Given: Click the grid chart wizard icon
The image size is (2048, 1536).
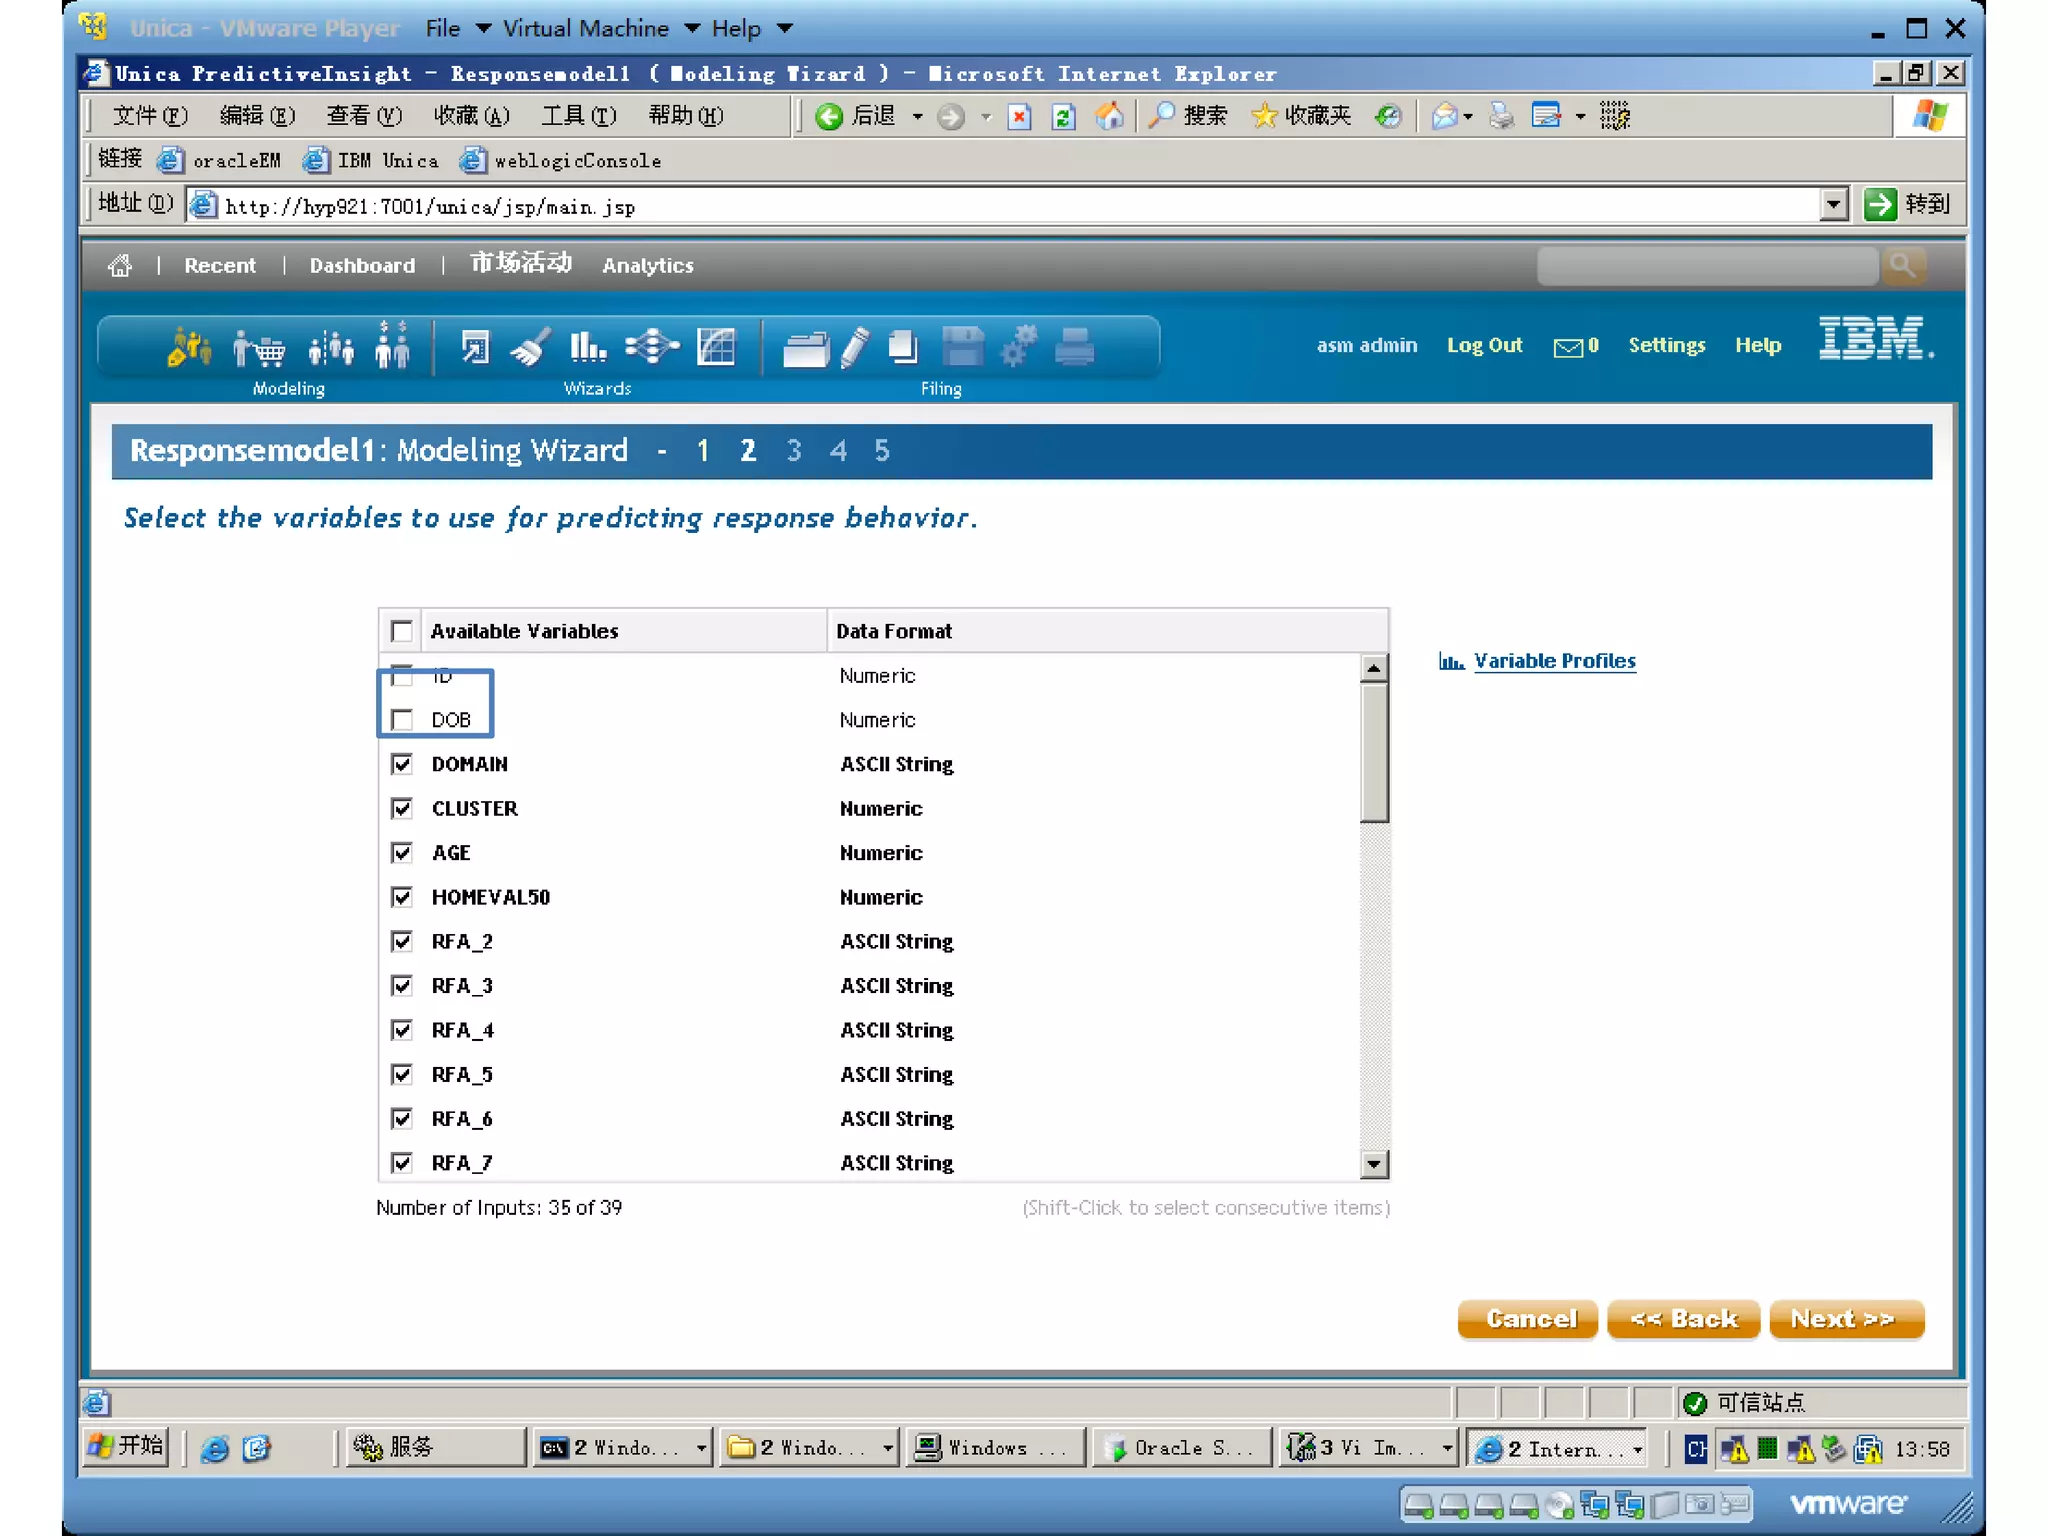Looking at the screenshot, I should click(x=716, y=348).
